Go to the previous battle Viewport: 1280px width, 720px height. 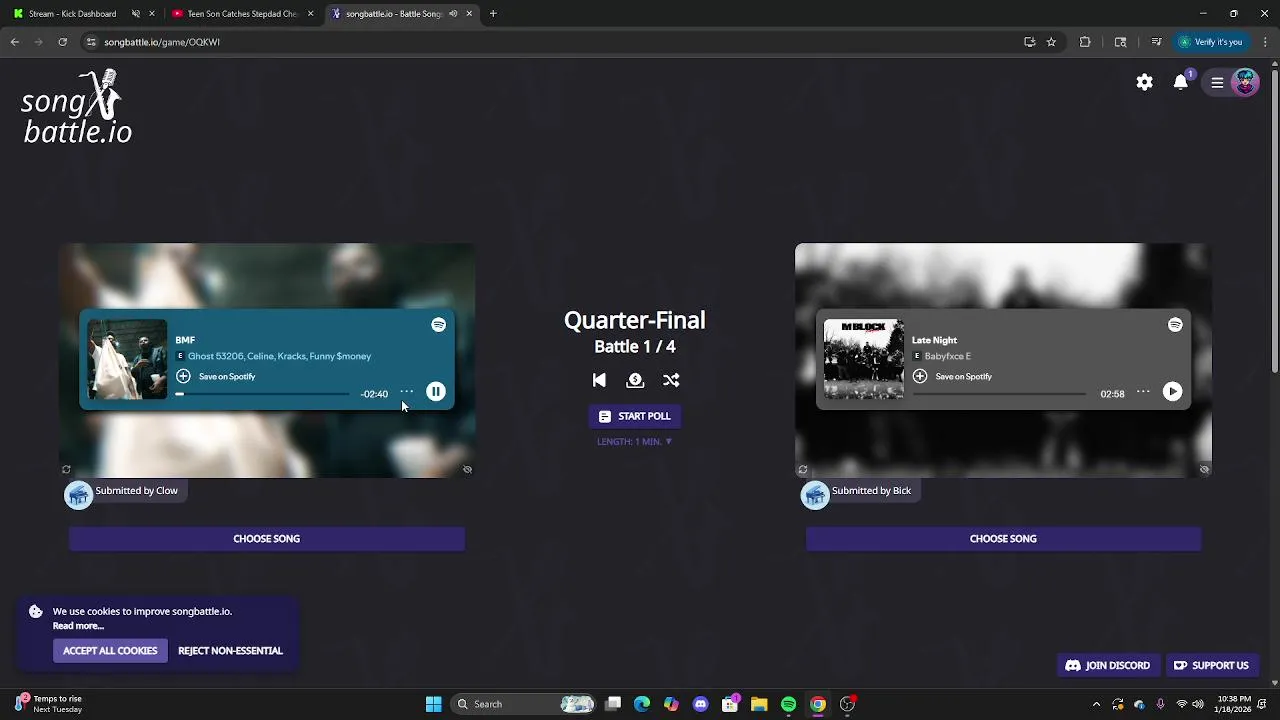599,380
